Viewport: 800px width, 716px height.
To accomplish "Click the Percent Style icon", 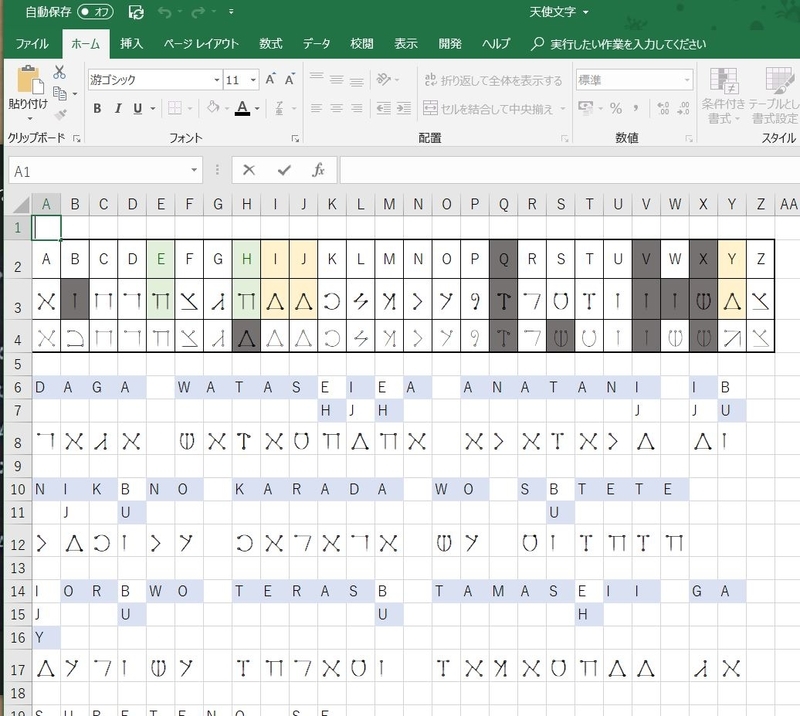I will (616, 108).
